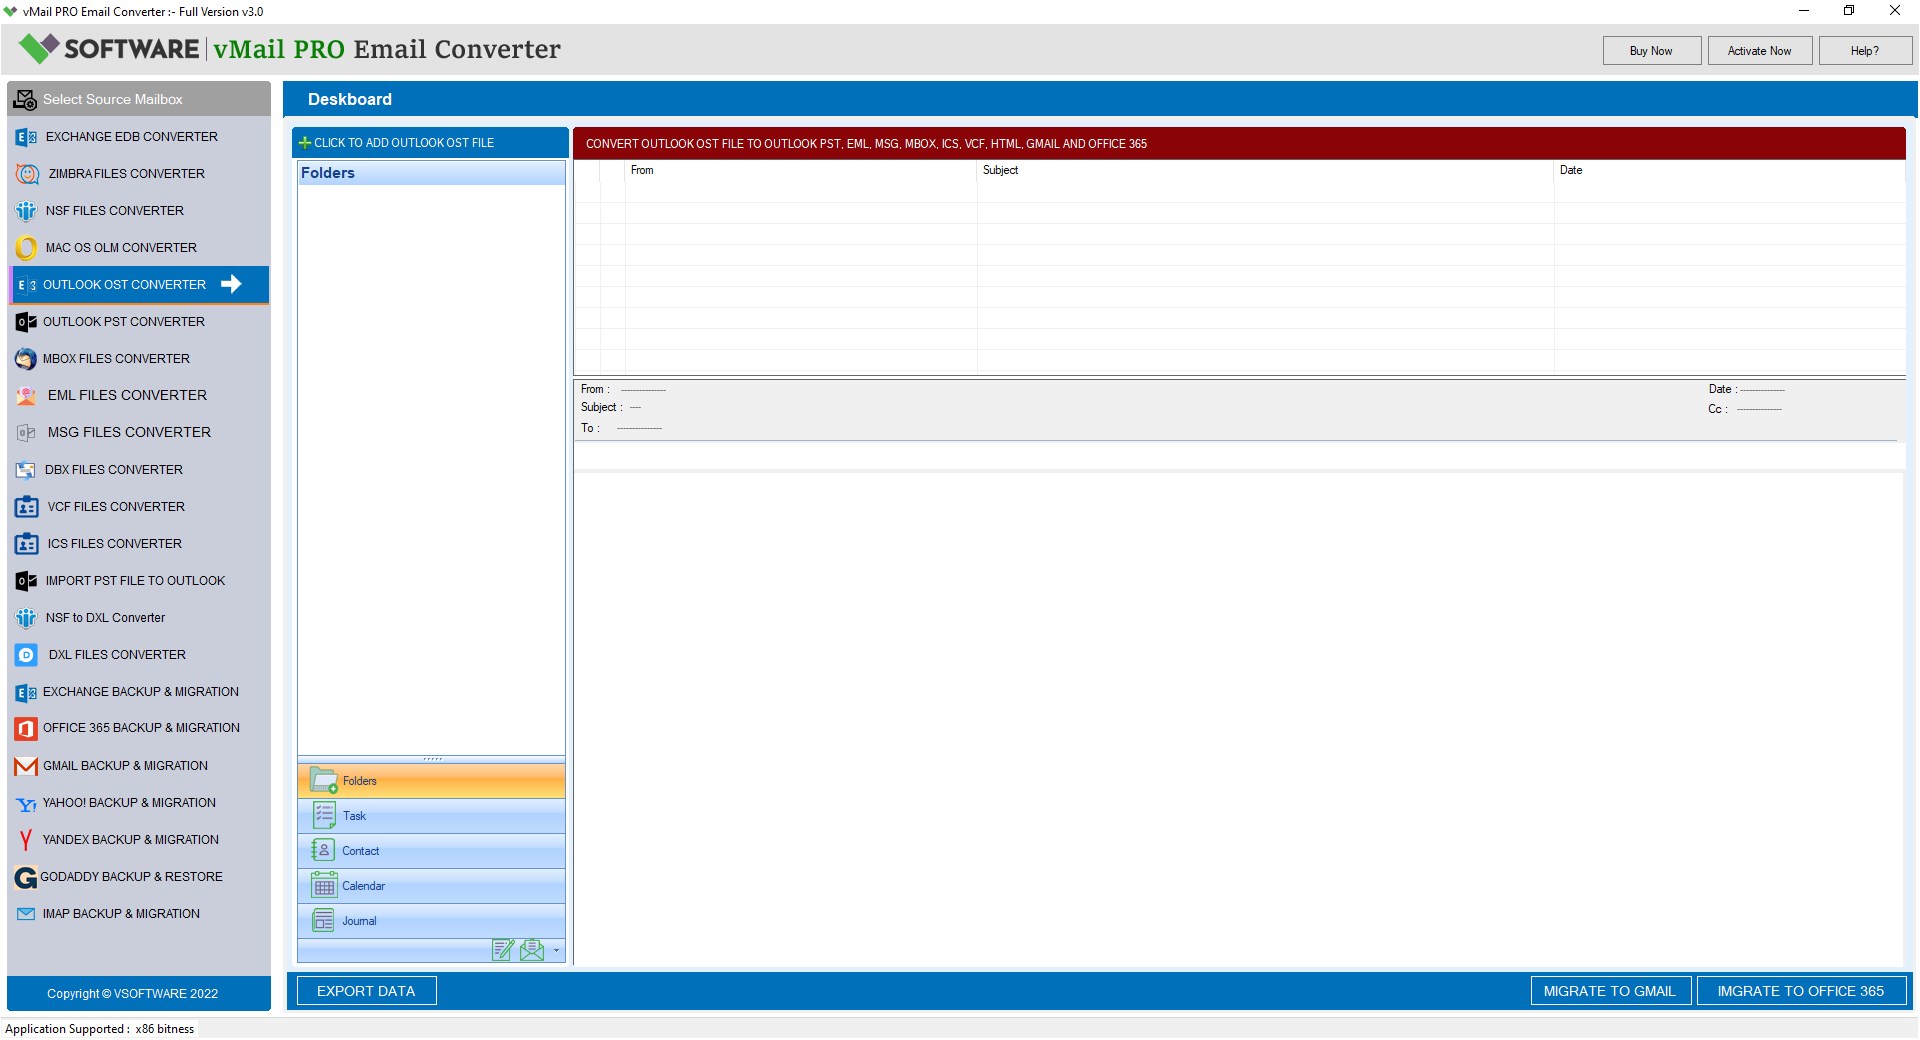Viewport: 1920px width, 1040px height.
Task: Open DXL Files Converter
Action: coord(139,655)
